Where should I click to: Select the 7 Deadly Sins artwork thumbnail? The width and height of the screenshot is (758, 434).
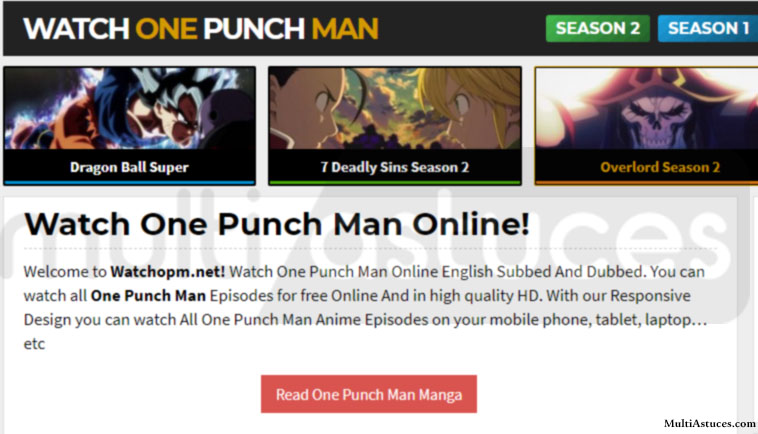pos(395,108)
